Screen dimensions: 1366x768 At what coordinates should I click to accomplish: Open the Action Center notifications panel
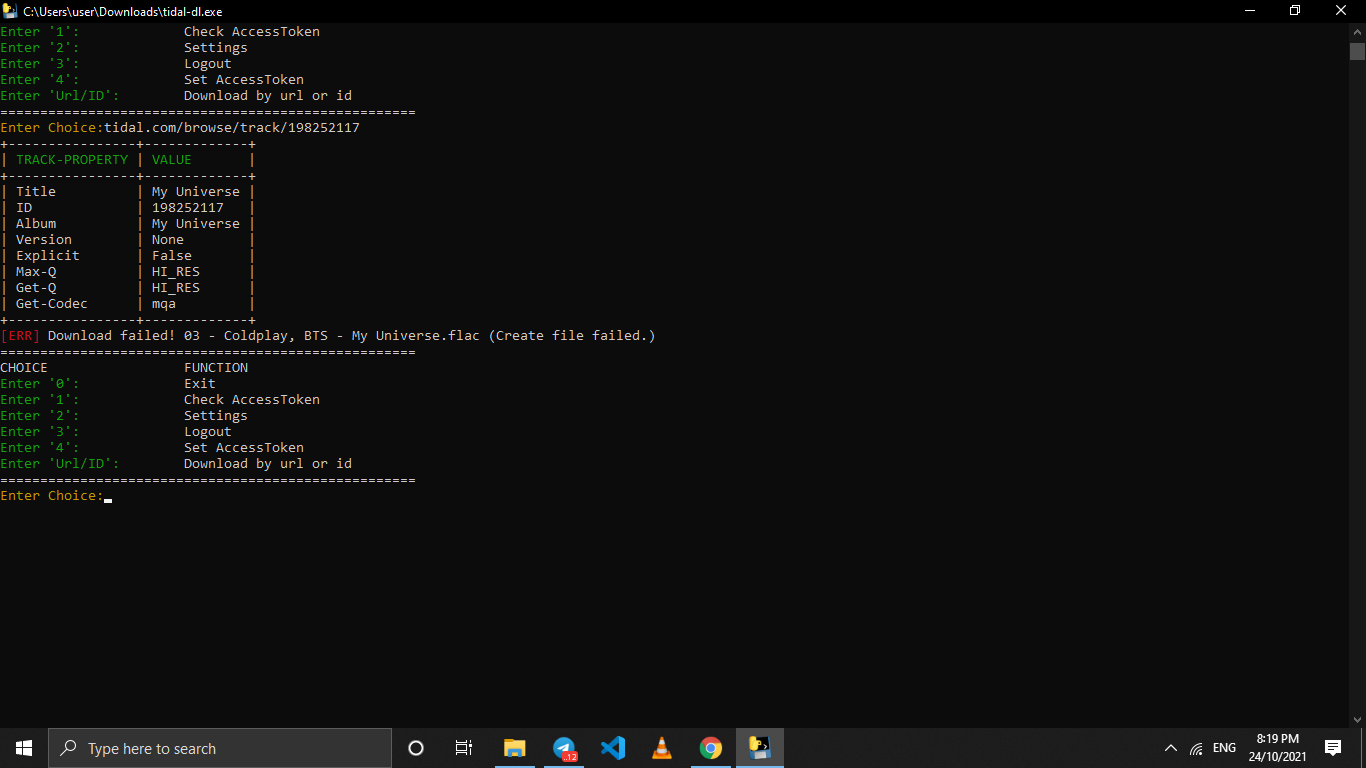click(1333, 747)
